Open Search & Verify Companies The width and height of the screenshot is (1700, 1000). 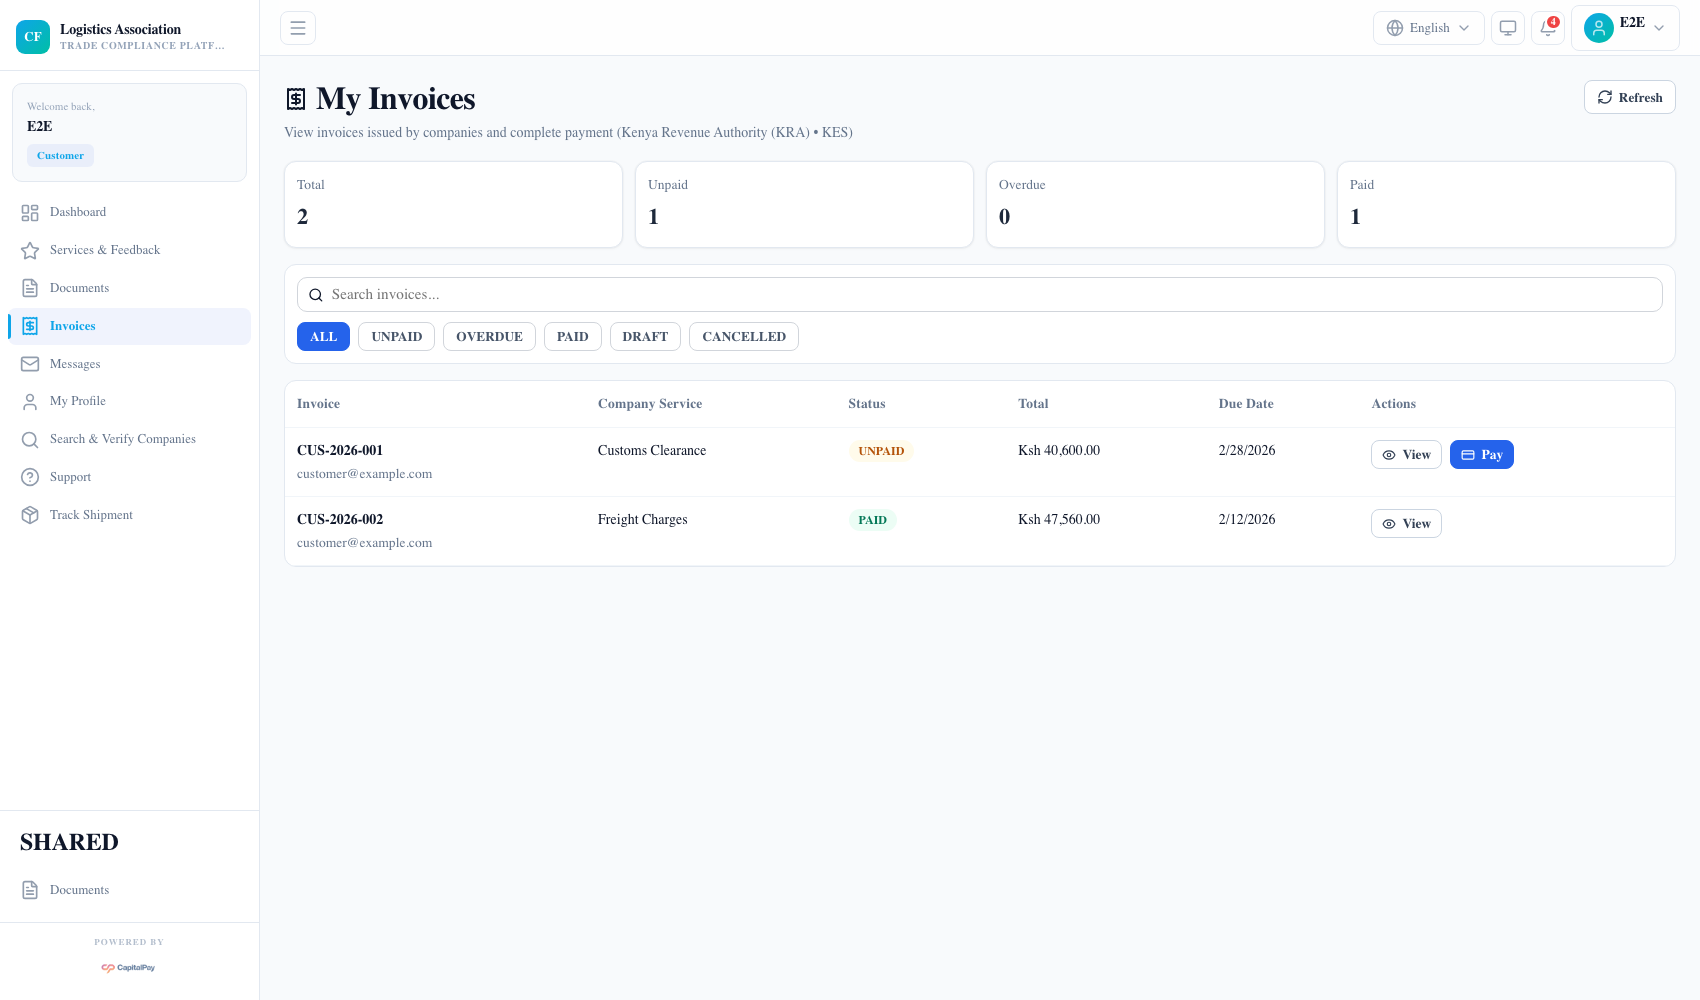point(122,439)
